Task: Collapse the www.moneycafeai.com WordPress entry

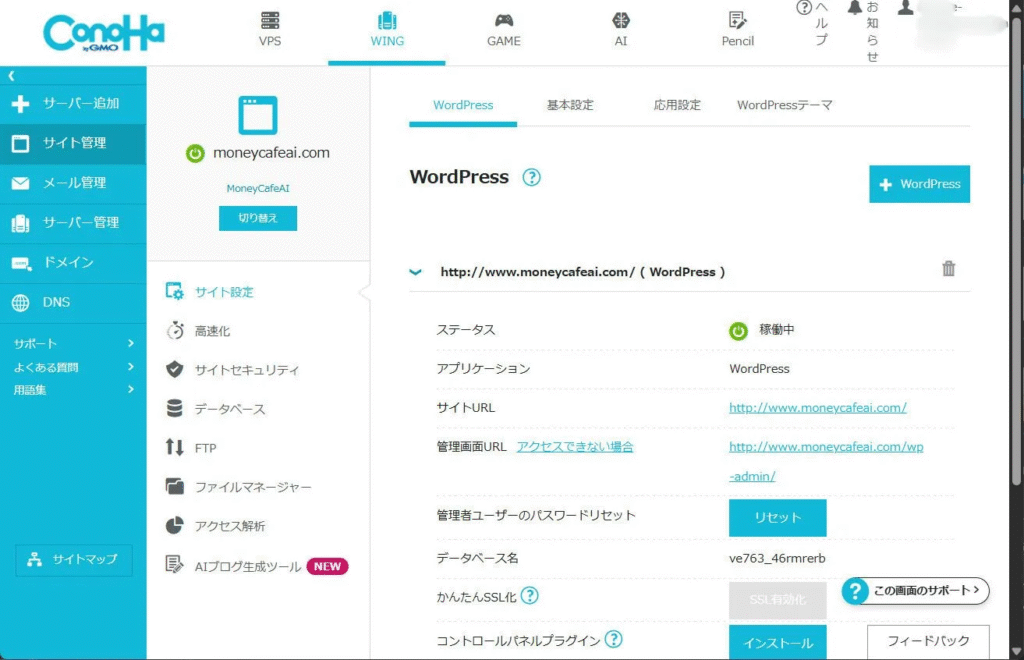Action: click(x=415, y=272)
